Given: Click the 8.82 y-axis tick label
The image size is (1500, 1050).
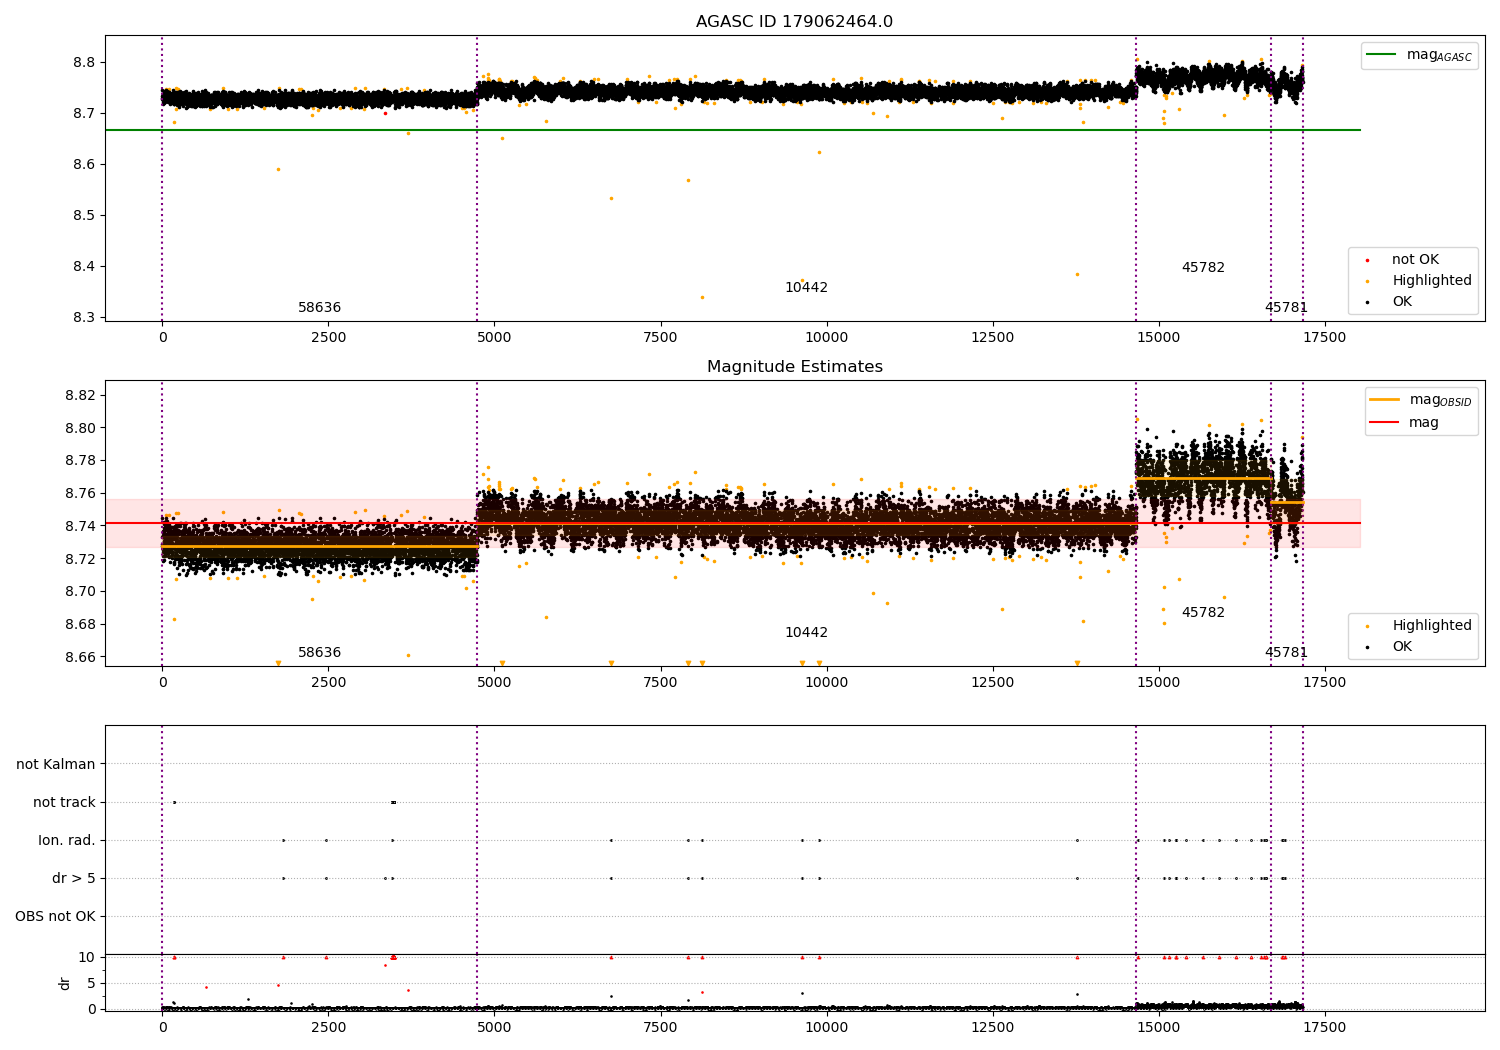Looking at the screenshot, I should 81,395.
